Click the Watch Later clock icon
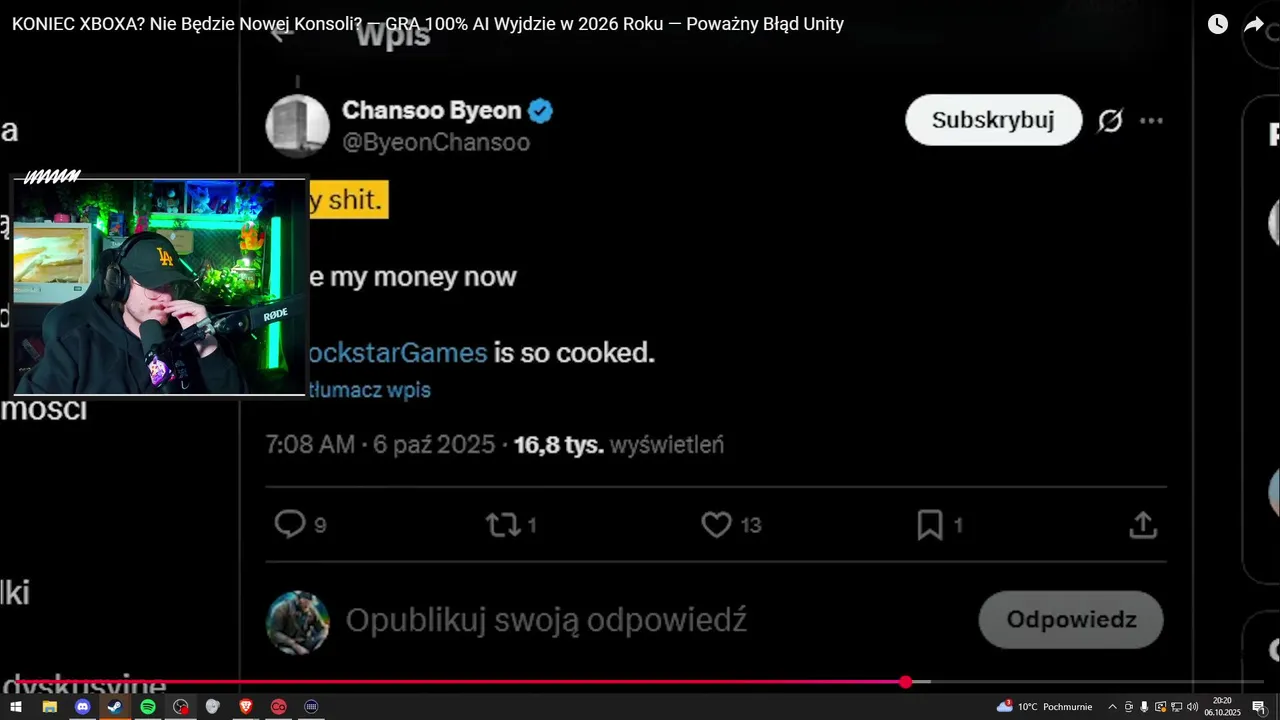Image resolution: width=1280 pixels, height=720 pixels. pyautogui.click(x=1217, y=24)
